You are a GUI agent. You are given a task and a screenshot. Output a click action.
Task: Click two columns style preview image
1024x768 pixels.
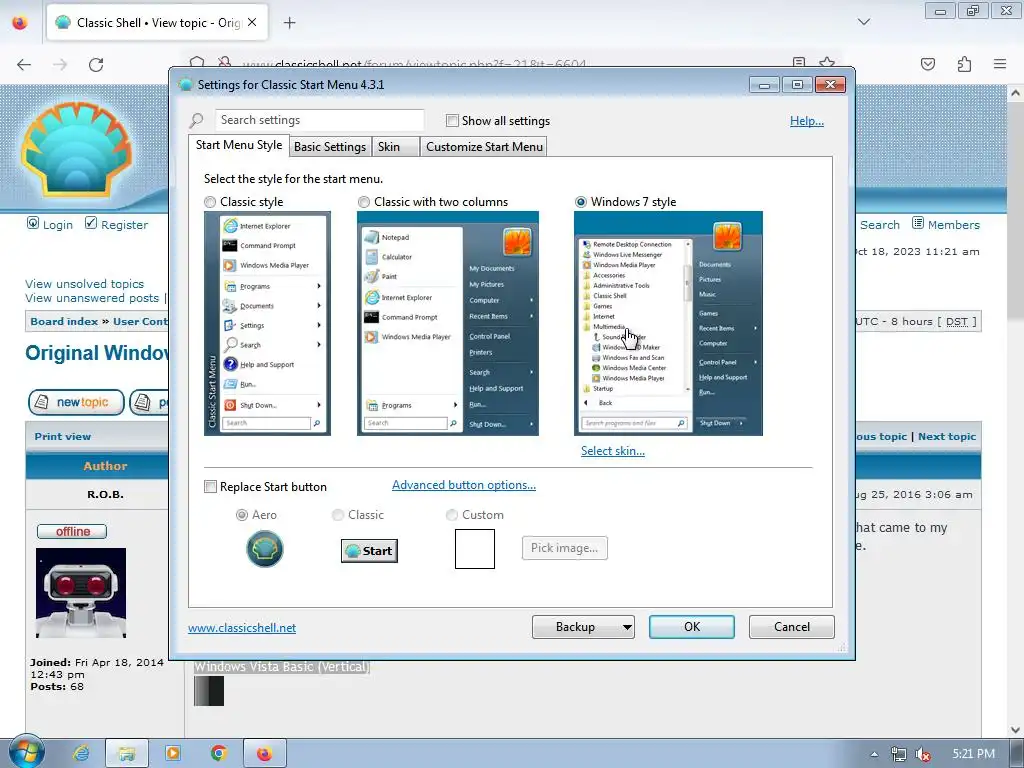click(x=448, y=323)
